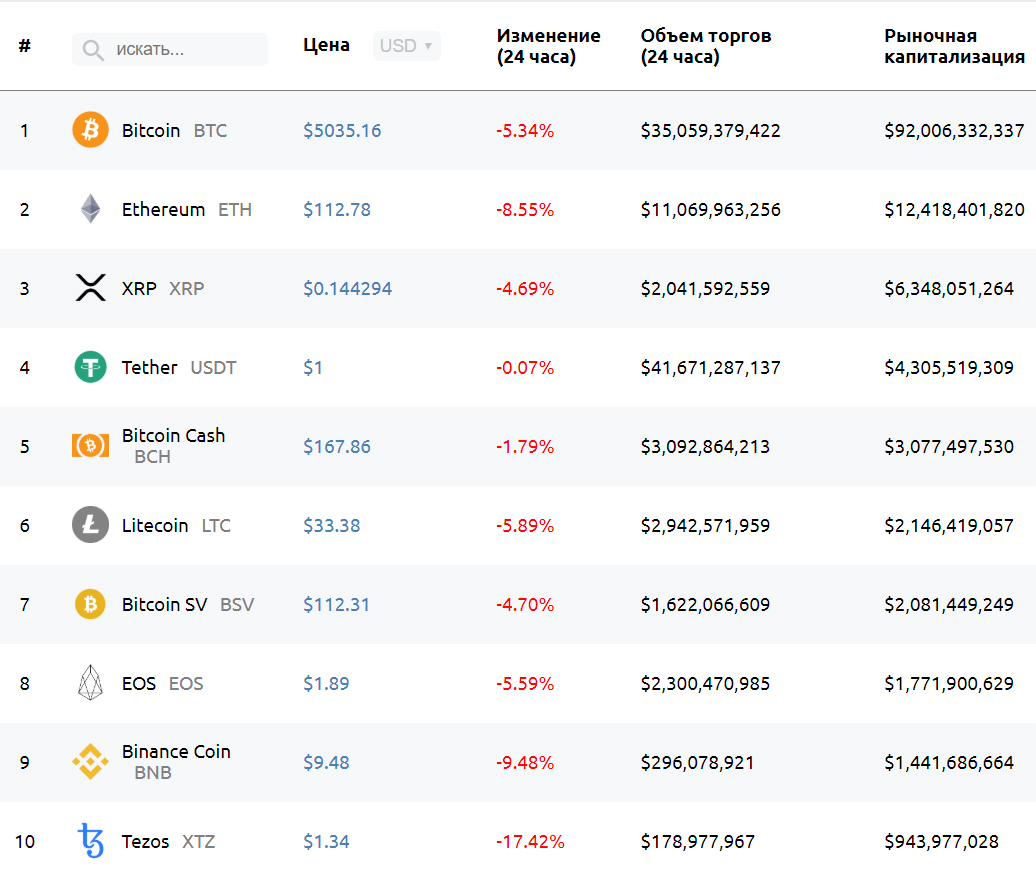This screenshot has height=873, width=1036.
Task: Click the Bitcoin Cash logo icon
Action: pyautogui.click(x=90, y=446)
